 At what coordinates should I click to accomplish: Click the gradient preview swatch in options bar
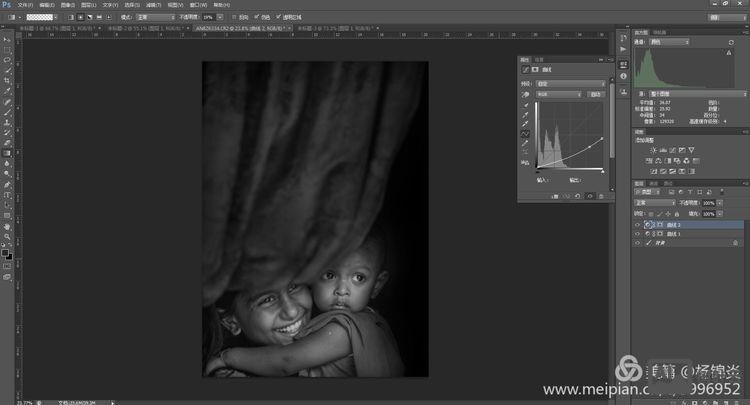pos(39,17)
